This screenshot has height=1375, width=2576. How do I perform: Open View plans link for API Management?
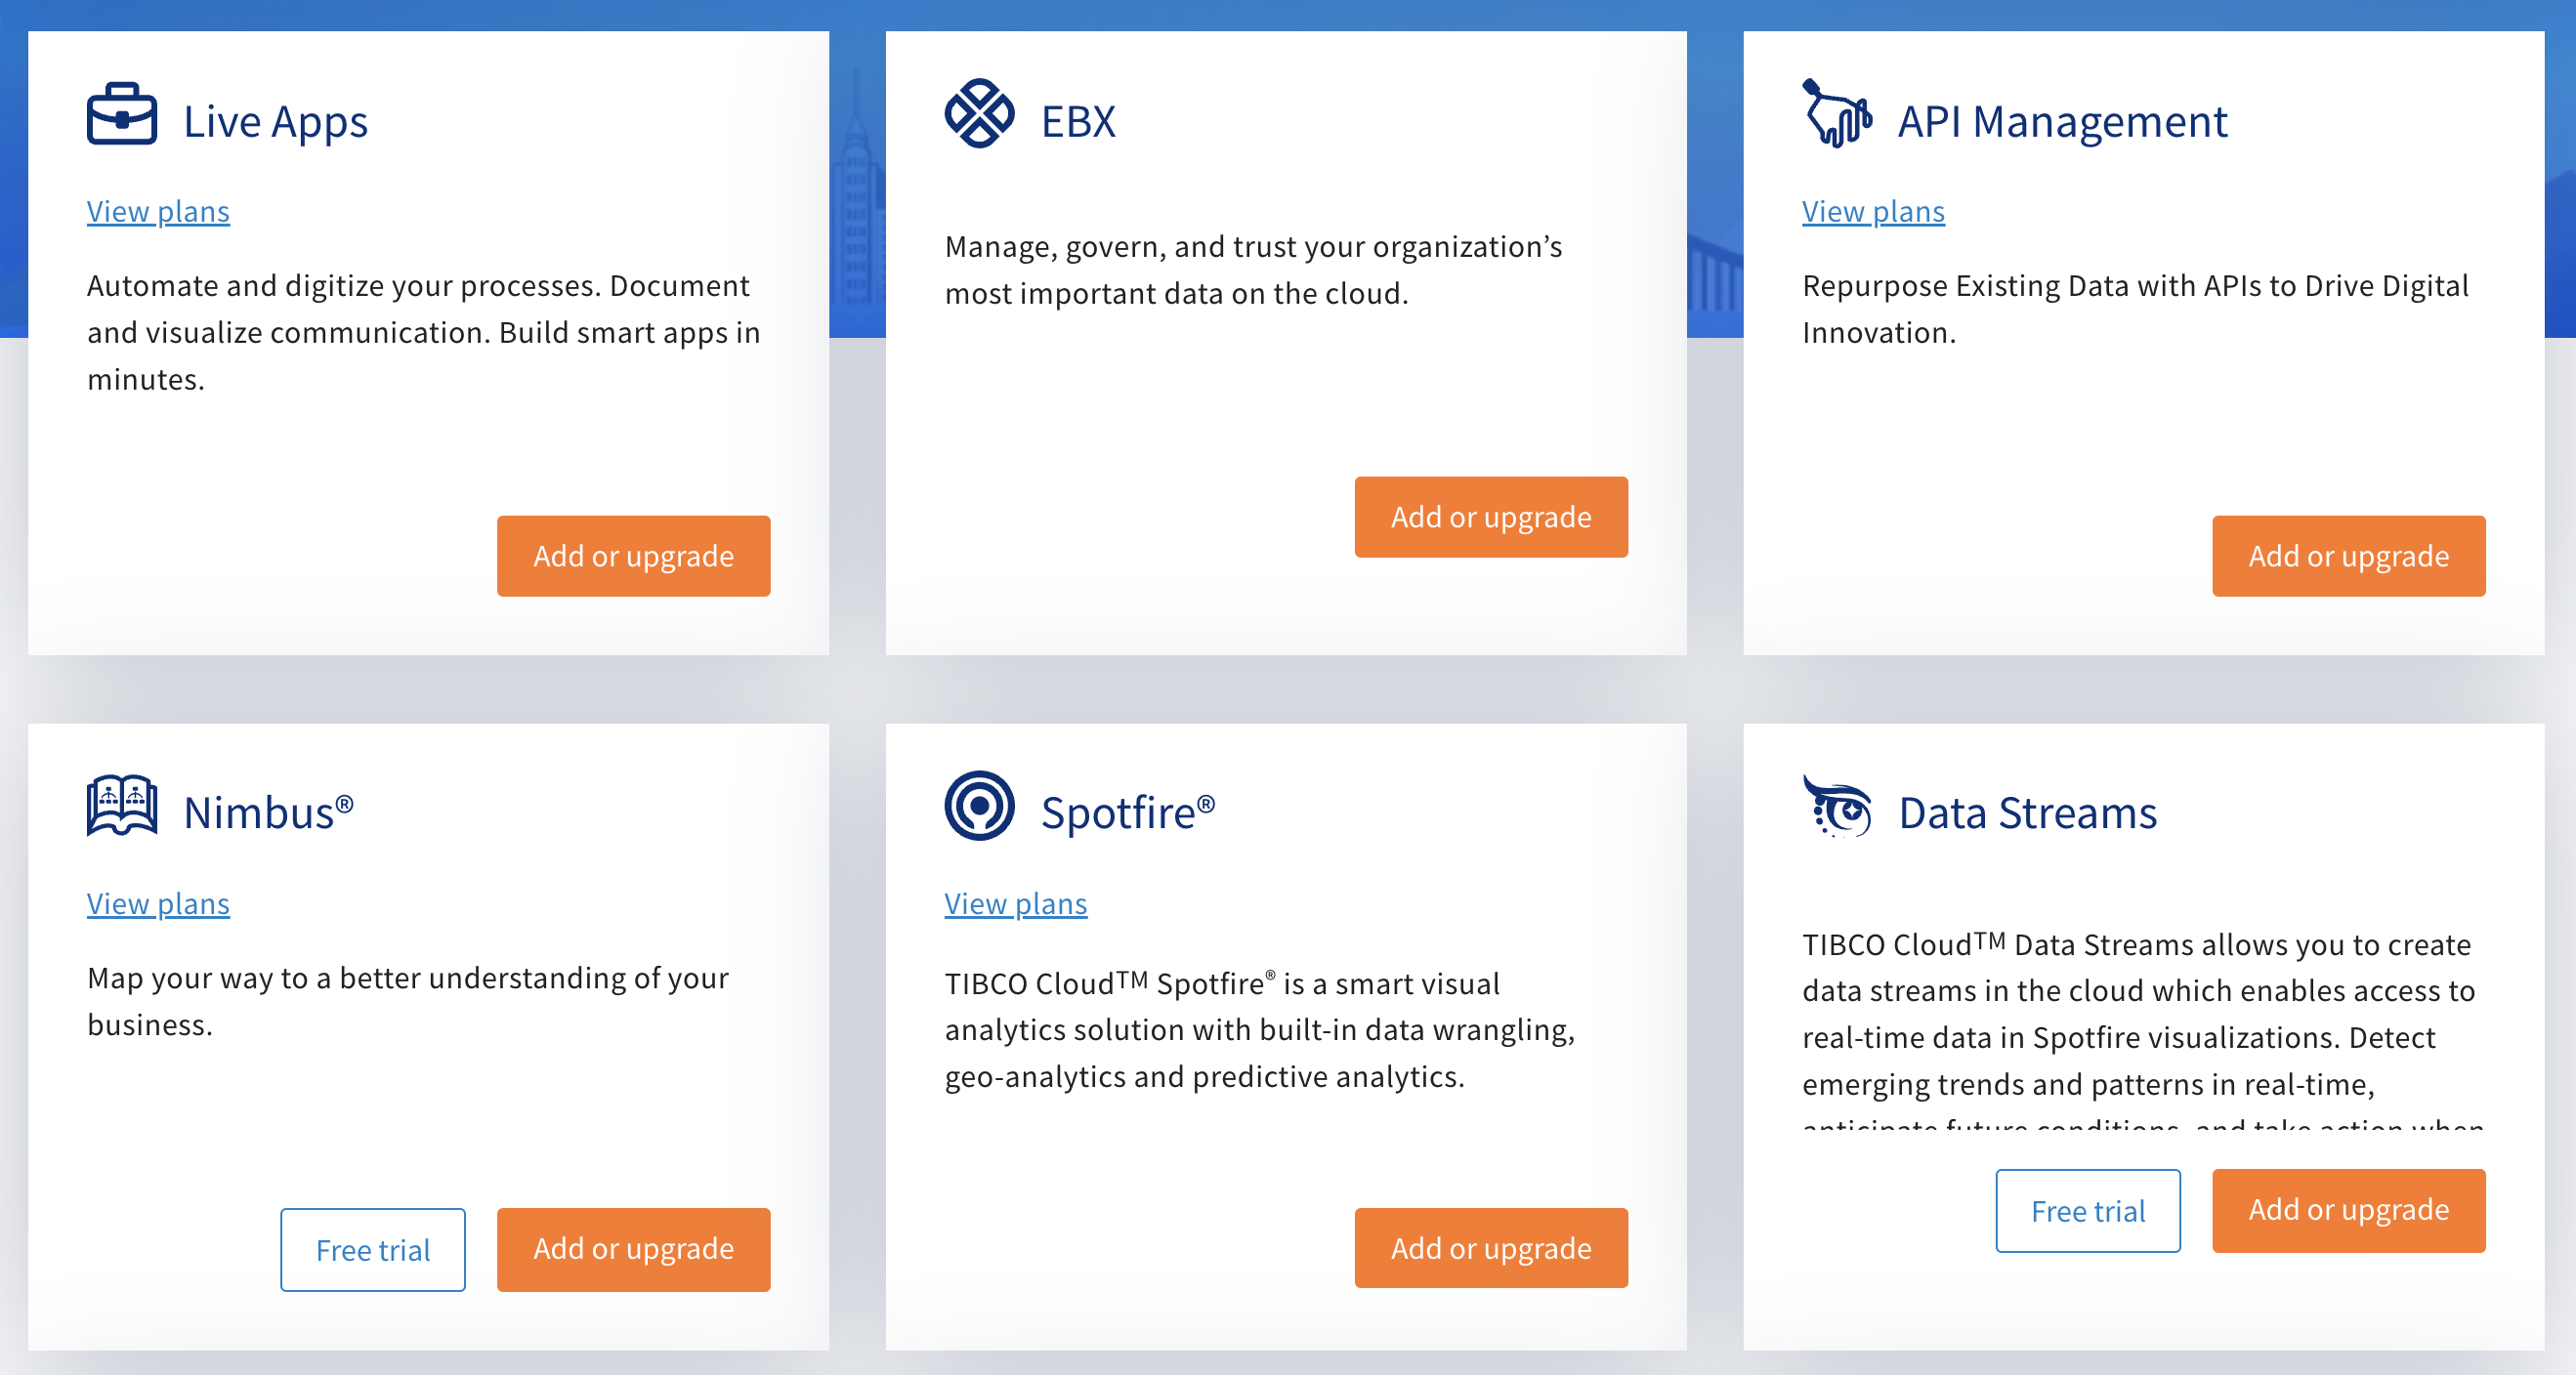(1873, 211)
